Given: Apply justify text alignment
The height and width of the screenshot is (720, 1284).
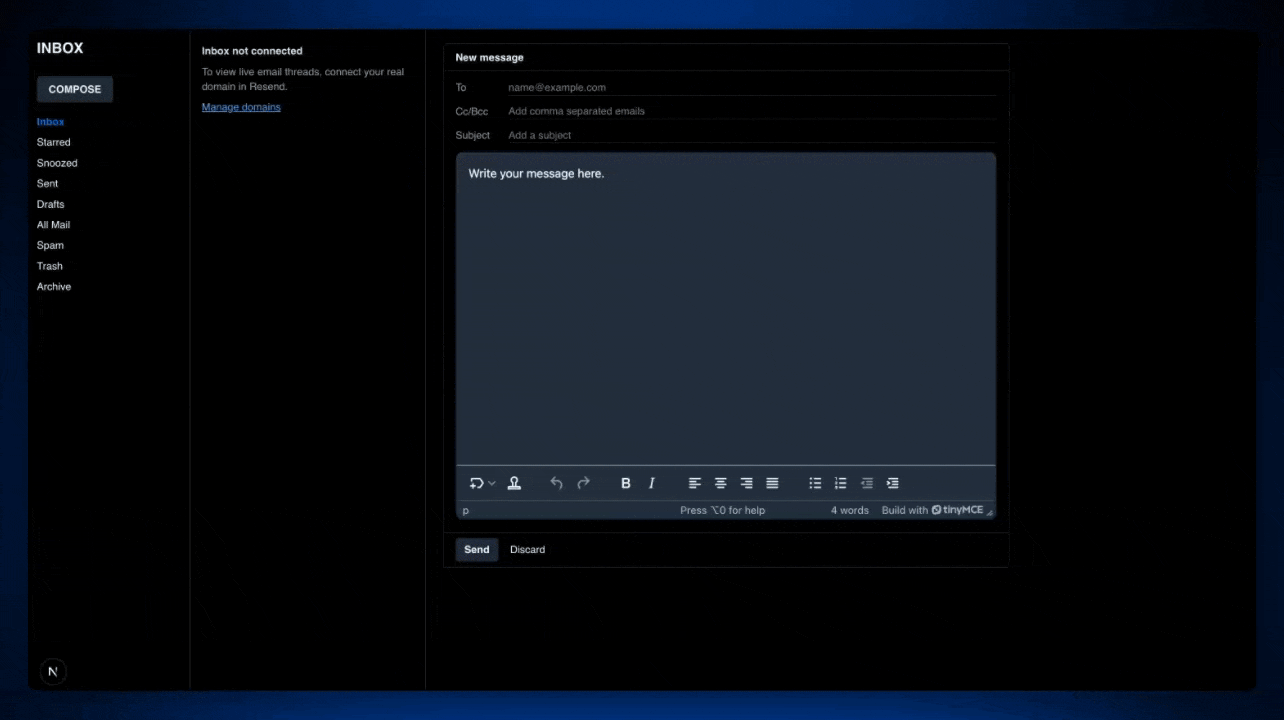Looking at the screenshot, I should 773,483.
